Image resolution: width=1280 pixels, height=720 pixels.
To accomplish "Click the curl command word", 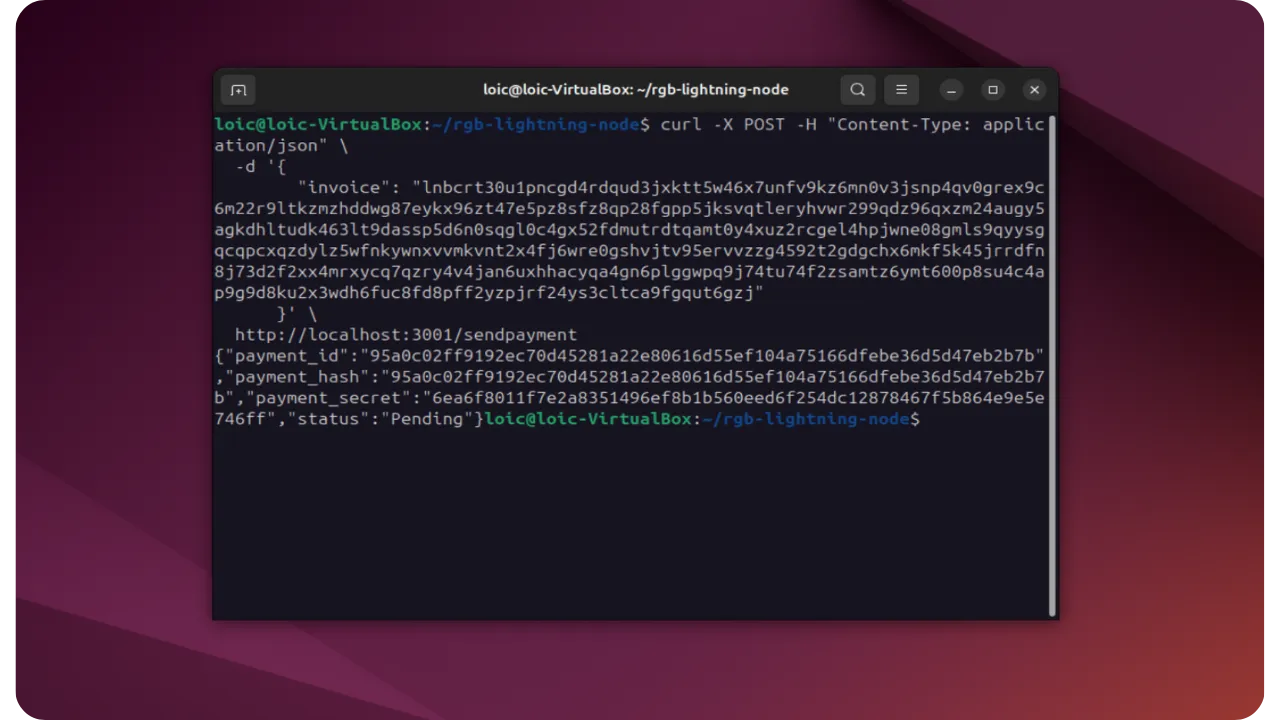I will coord(680,125).
